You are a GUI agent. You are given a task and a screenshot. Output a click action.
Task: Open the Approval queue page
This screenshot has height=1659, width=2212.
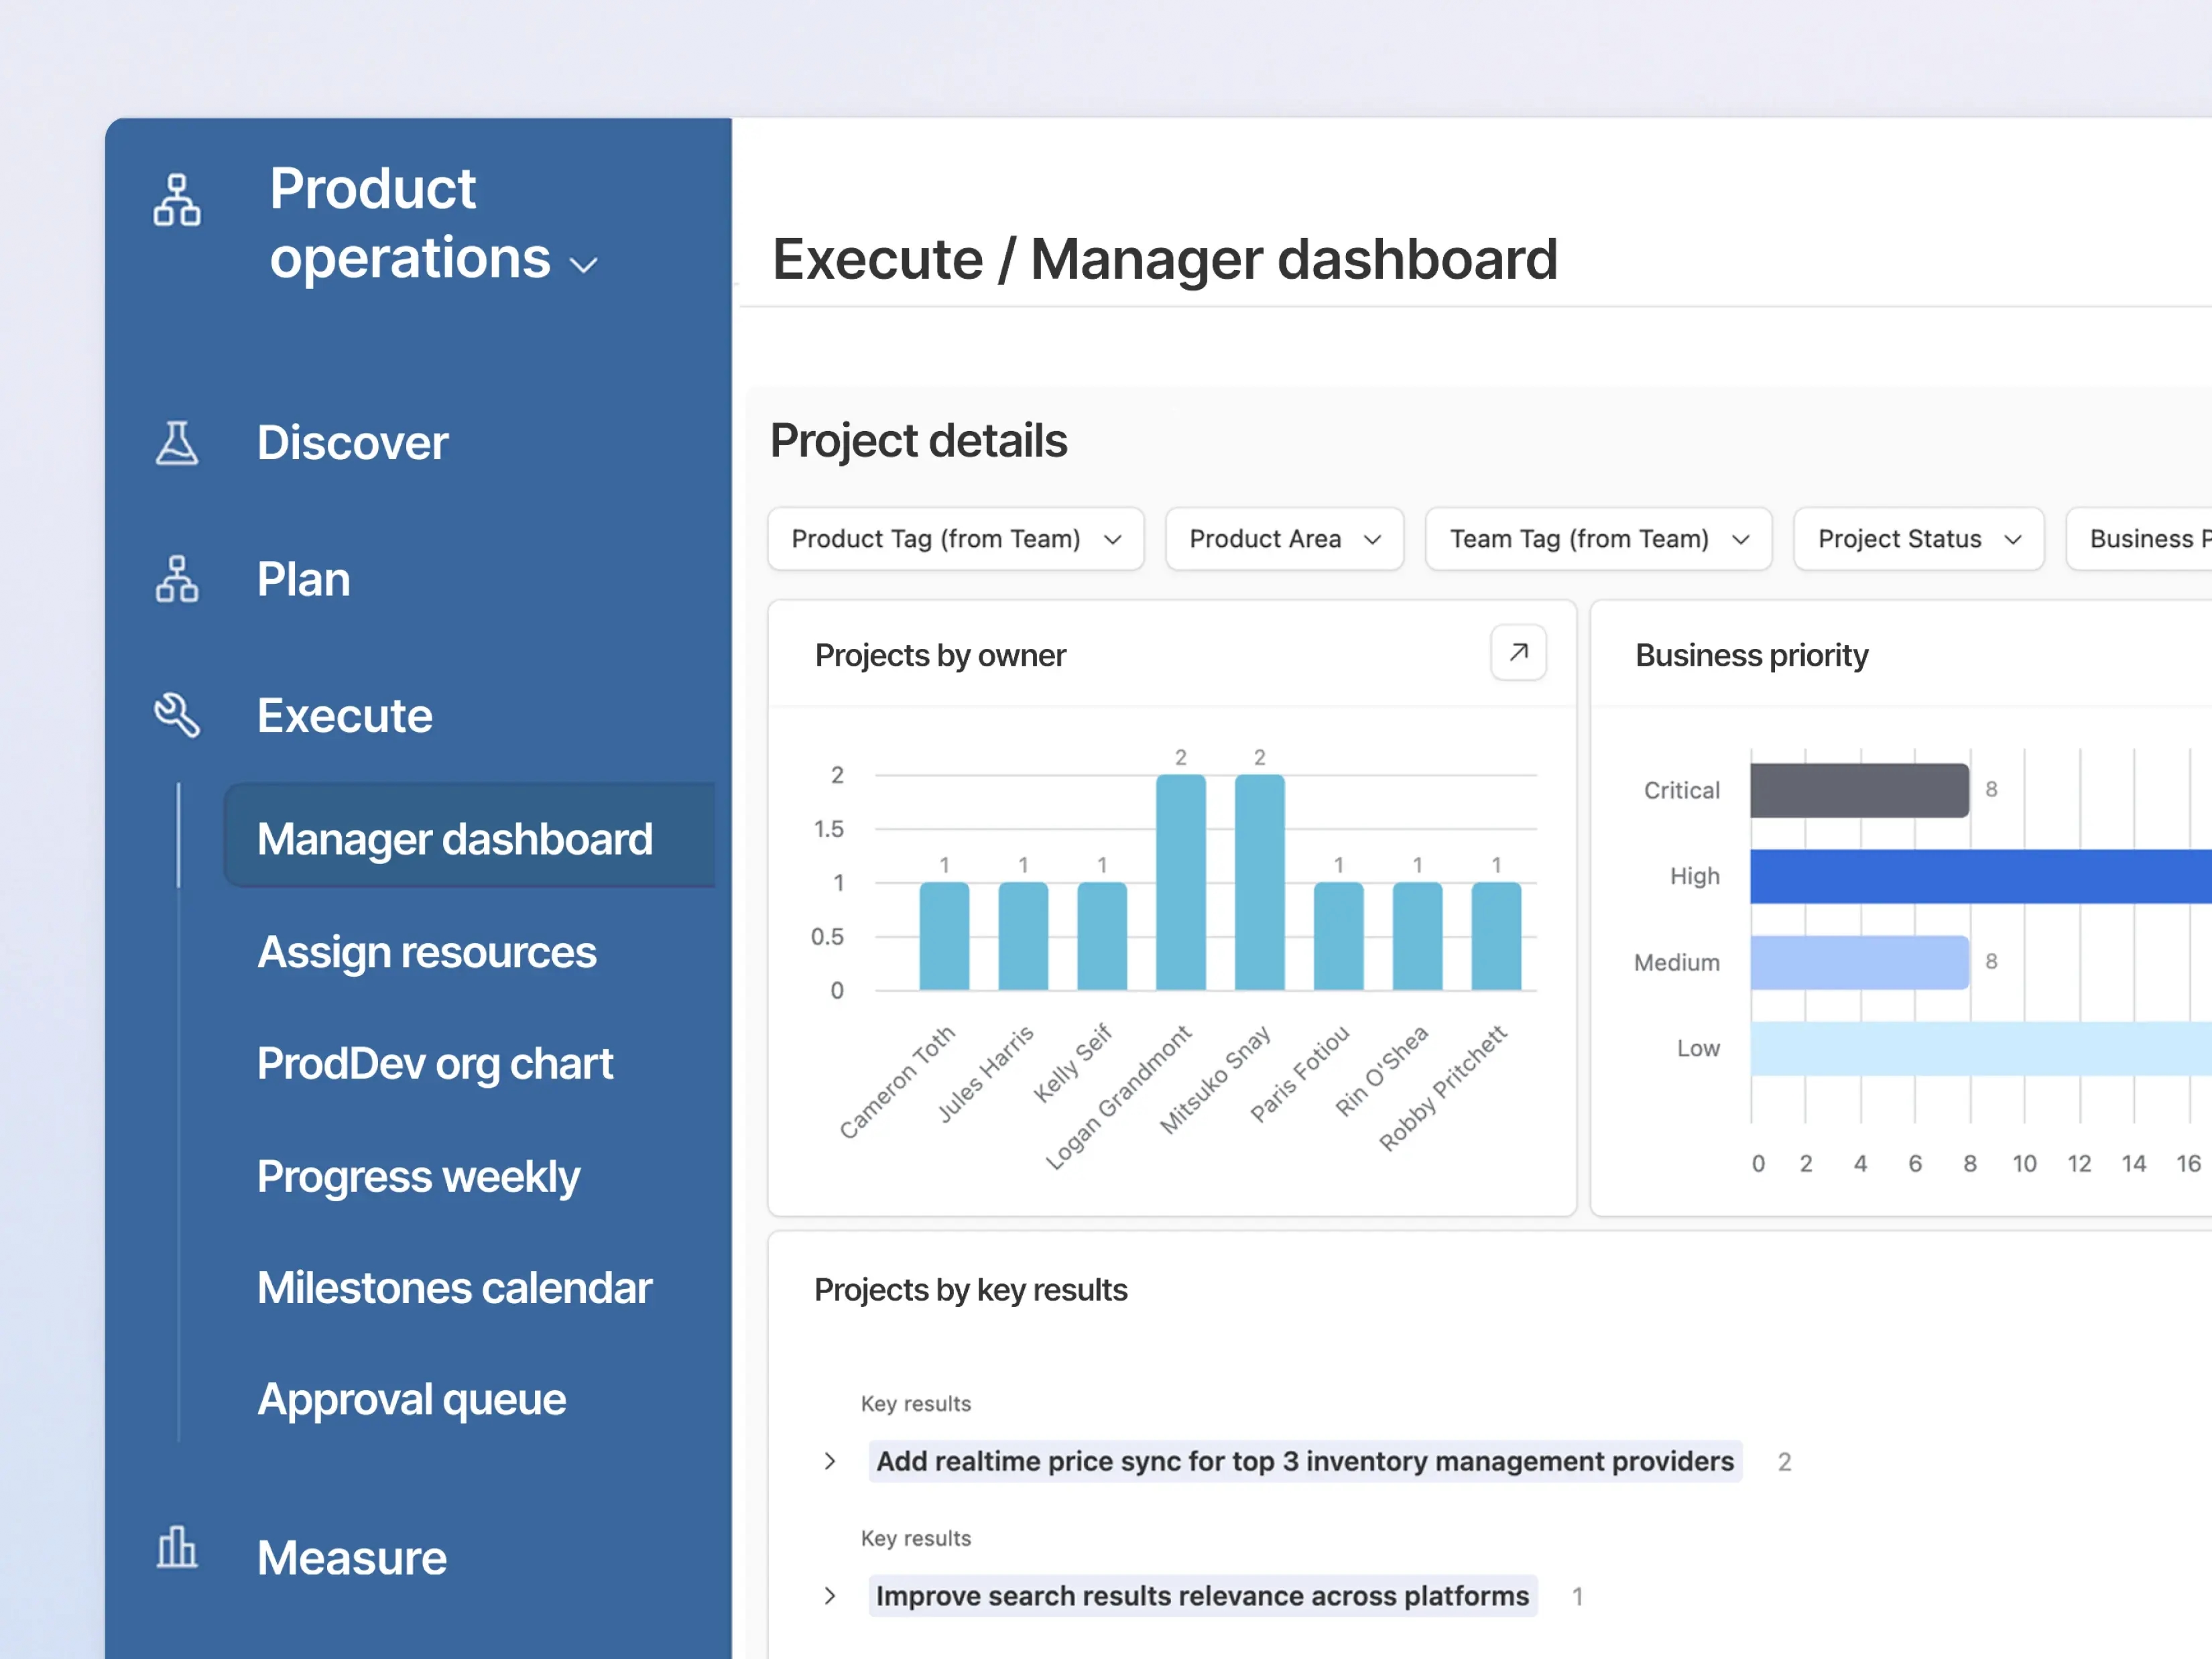click(x=411, y=1400)
